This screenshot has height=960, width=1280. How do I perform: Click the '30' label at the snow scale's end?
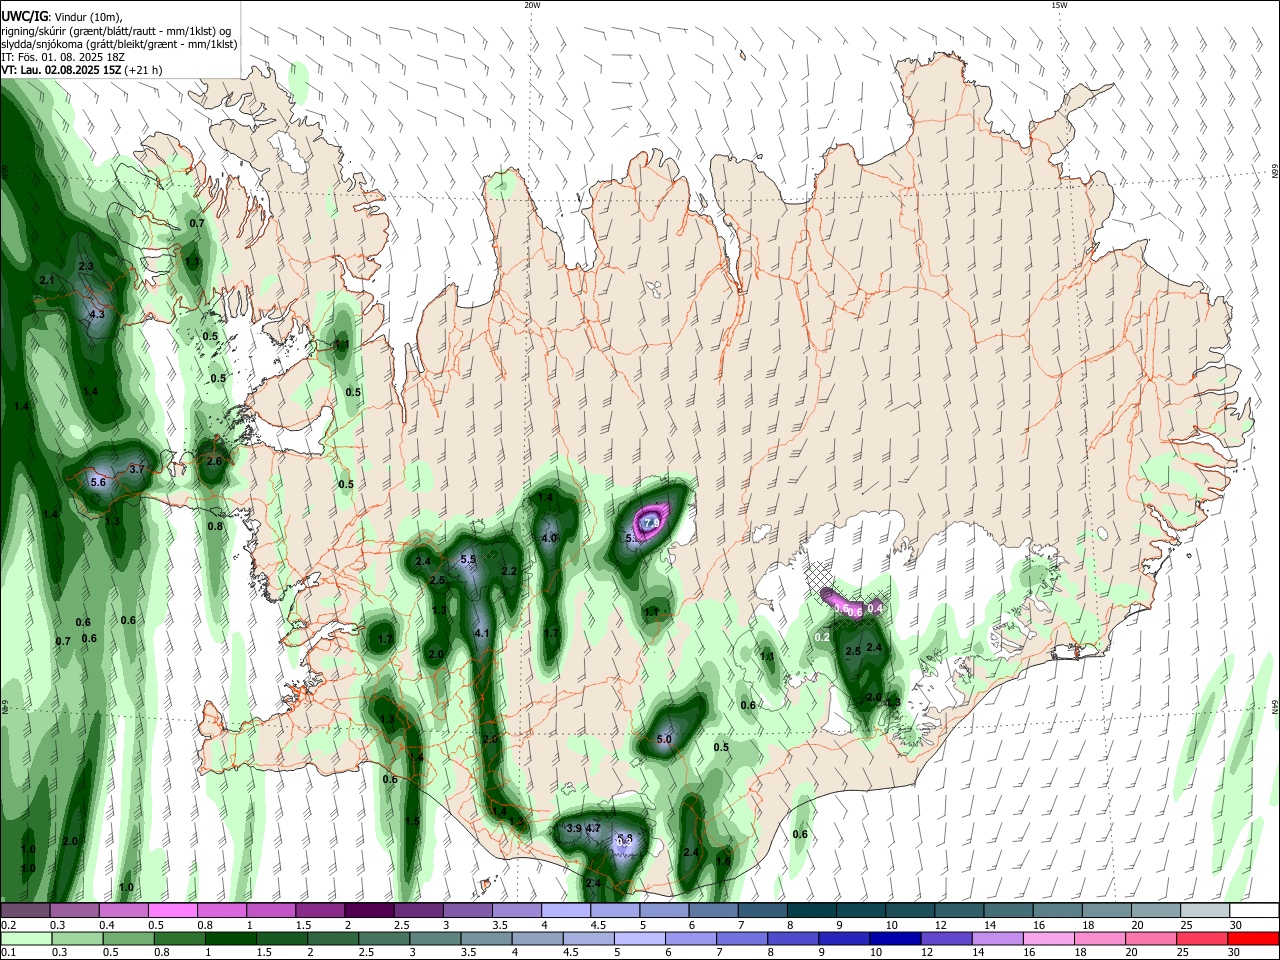click(1236, 925)
